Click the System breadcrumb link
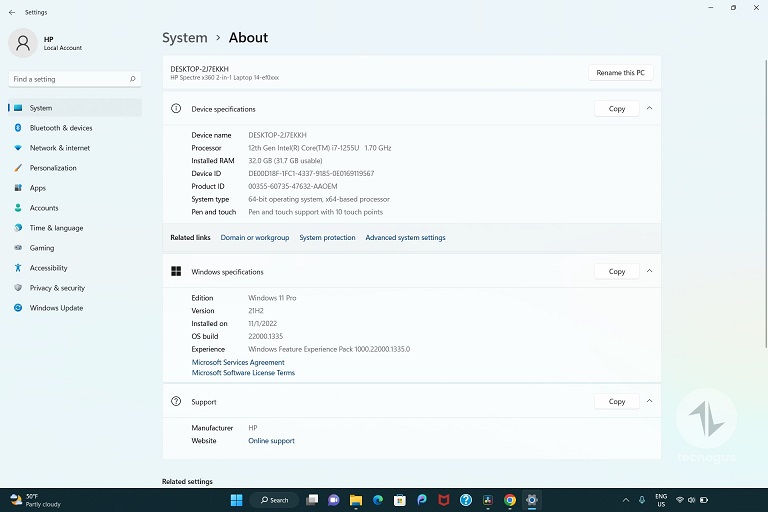Viewport: 768px width, 512px height. click(x=185, y=38)
